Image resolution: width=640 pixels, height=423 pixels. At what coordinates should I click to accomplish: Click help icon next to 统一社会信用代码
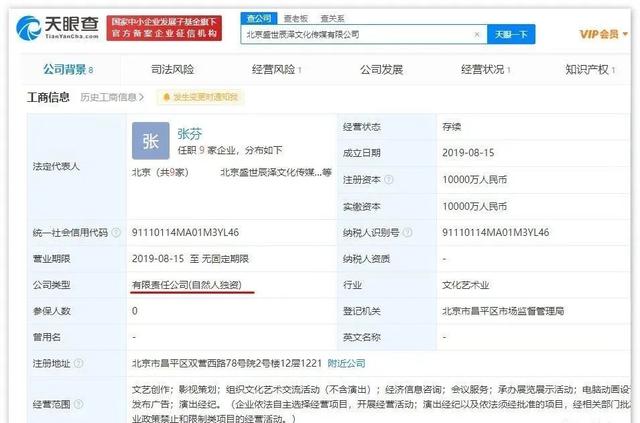point(116,233)
